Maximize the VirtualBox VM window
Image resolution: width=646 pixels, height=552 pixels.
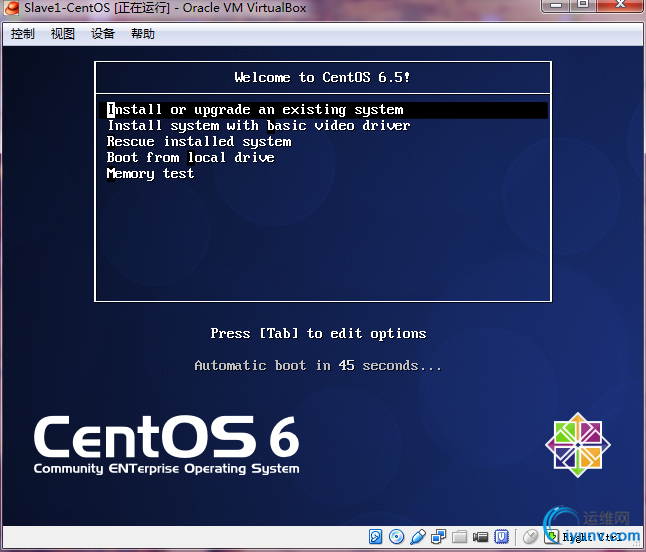pos(583,5)
